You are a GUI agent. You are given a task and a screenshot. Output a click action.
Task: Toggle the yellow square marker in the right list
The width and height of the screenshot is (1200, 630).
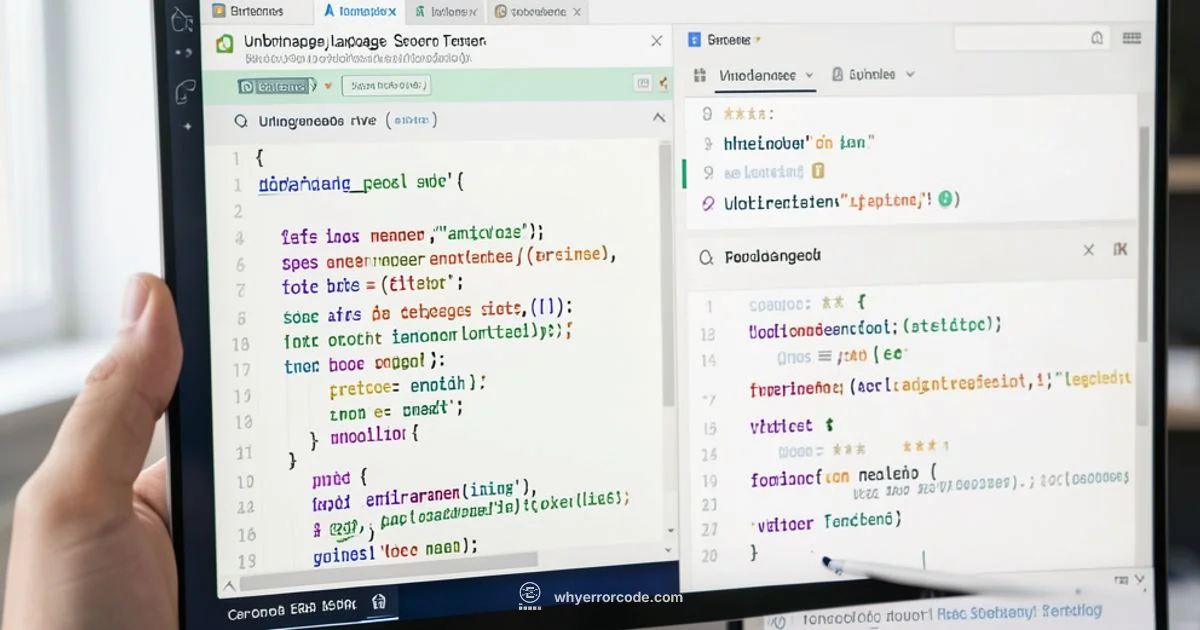point(818,171)
